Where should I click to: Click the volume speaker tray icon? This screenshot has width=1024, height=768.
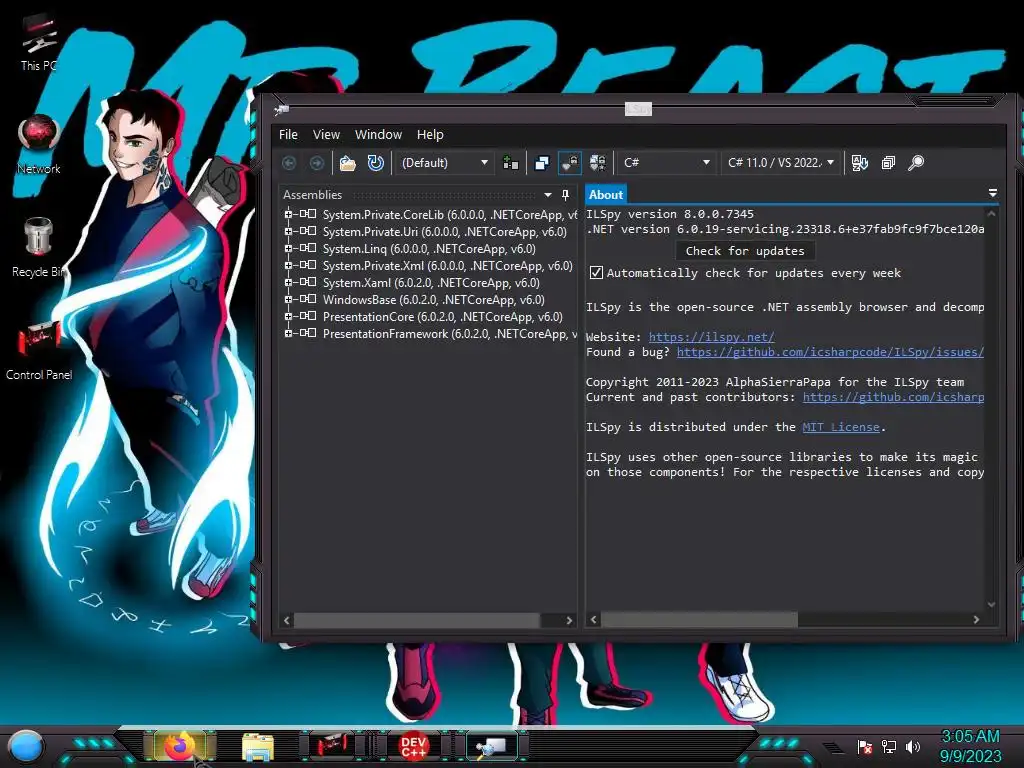pyautogui.click(x=913, y=746)
